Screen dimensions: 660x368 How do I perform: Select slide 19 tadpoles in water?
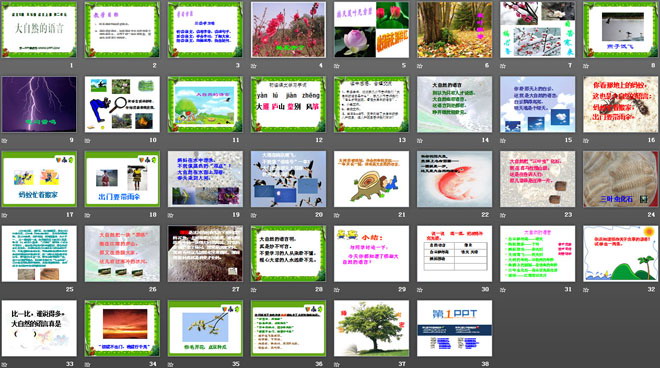[x=205, y=179]
